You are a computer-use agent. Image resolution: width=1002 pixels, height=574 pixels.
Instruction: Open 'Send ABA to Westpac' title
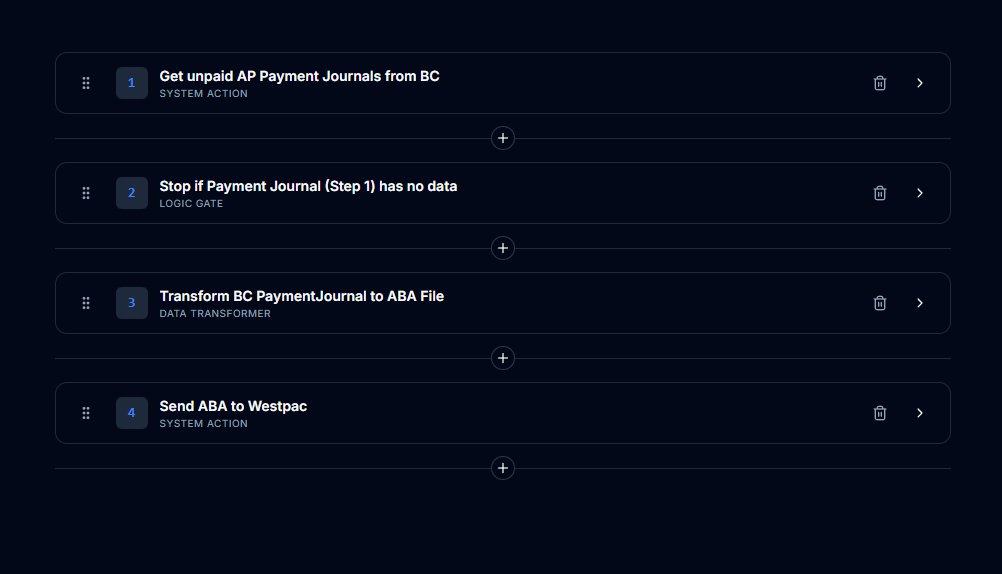coord(233,406)
